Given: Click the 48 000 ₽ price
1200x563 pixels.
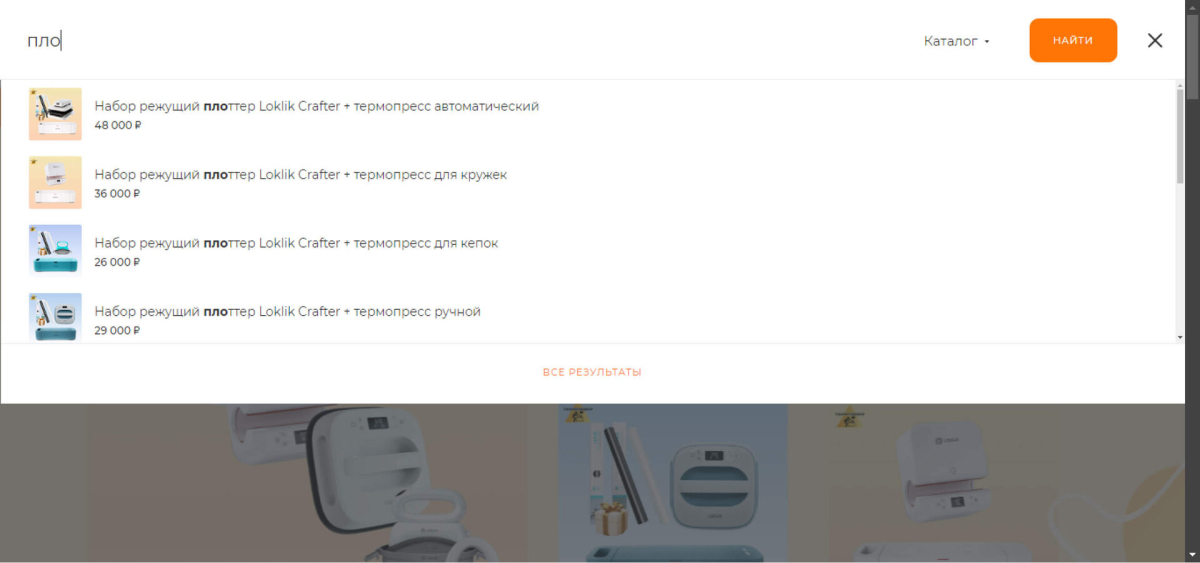Looking at the screenshot, I should coord(118,125).
